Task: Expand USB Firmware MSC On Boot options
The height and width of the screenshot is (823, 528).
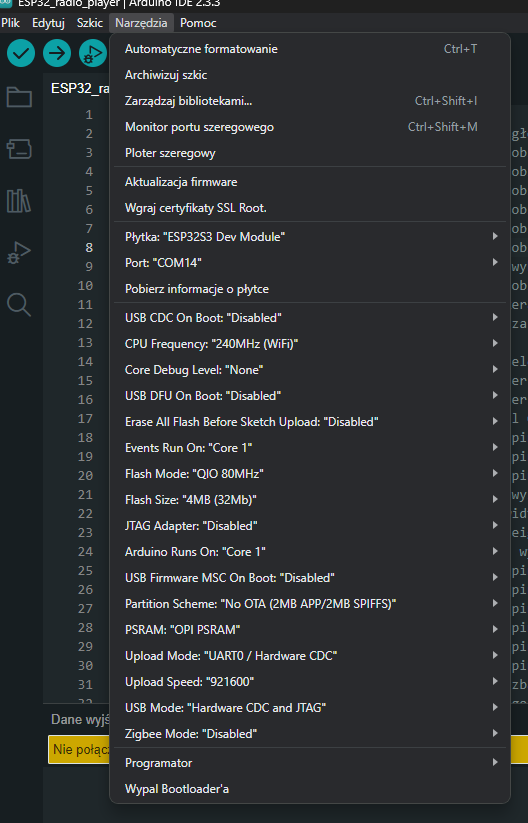Action: coord(310,577)
